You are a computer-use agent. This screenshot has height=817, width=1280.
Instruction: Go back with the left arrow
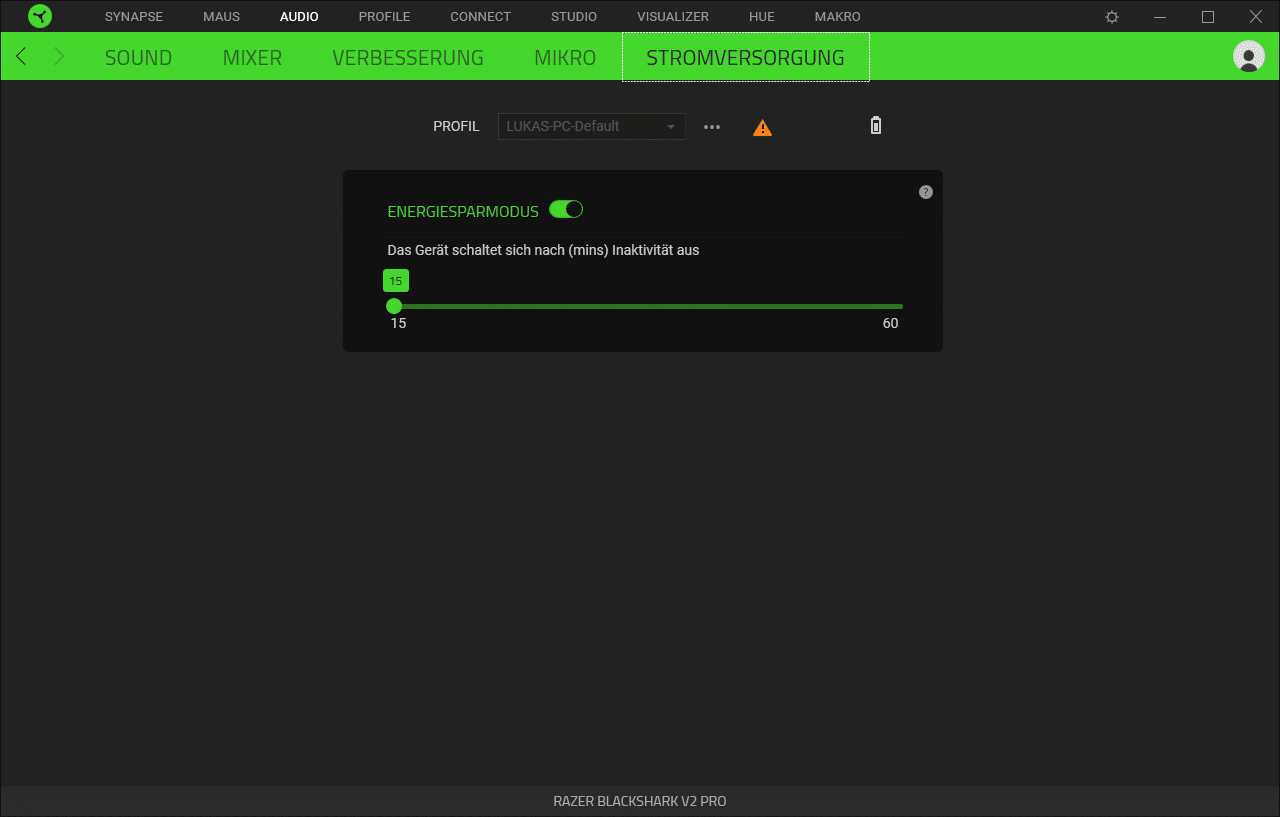[x=22, y=57]
